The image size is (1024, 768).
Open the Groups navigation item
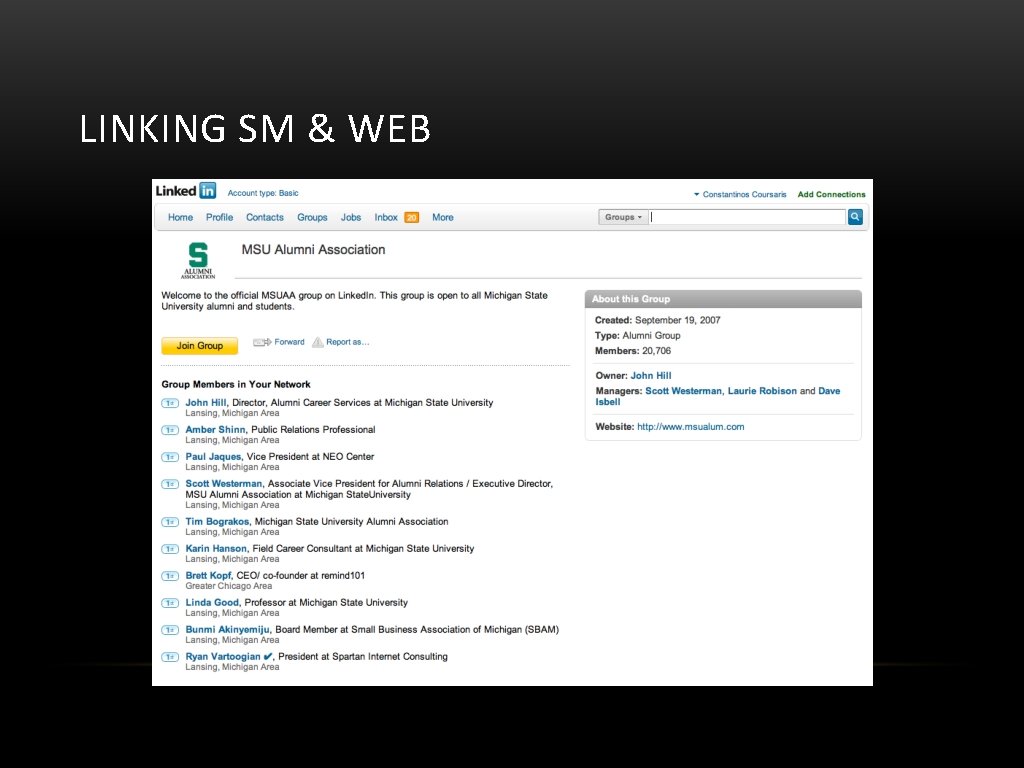click(312, 217)
